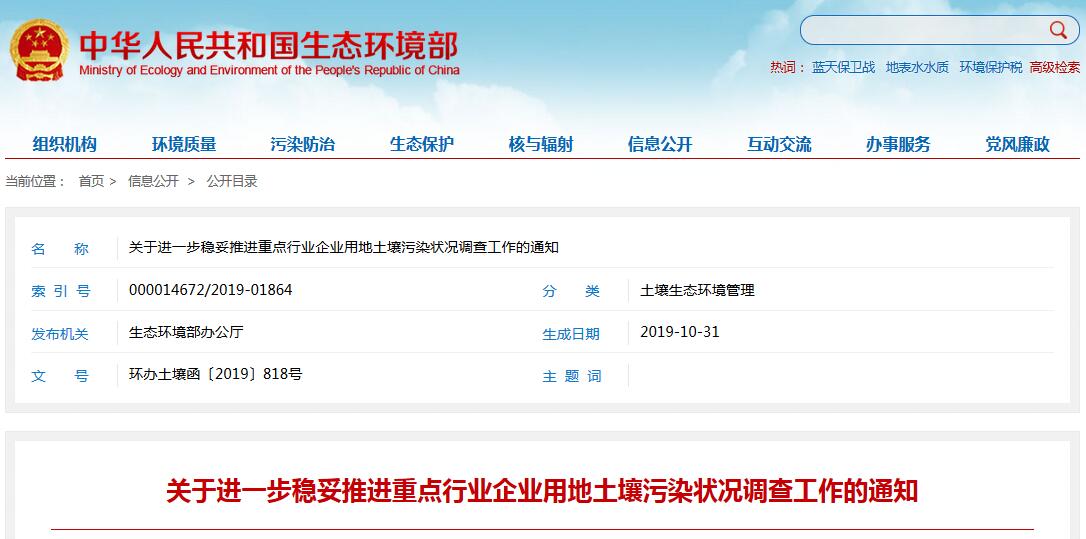Click the 地表水水质 hot word link
The height and width of the screenshot is (539, 1086).
917,67
